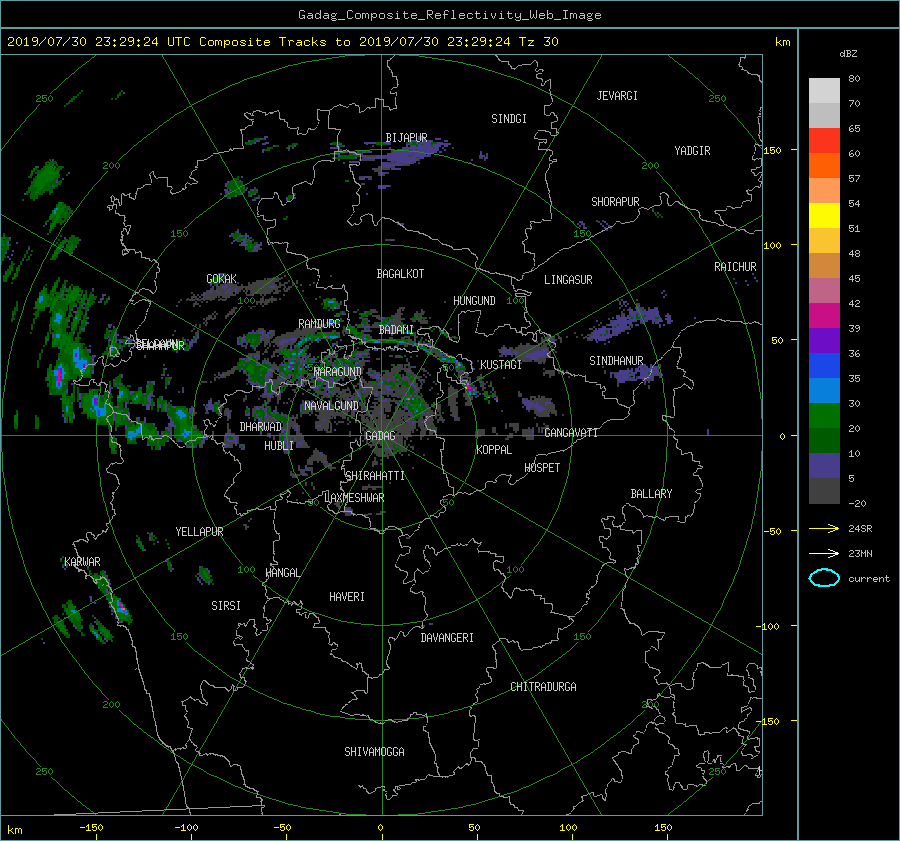Click the '23MN' legend label
This screenshot has width=900, height=841.
coord(860,554)
